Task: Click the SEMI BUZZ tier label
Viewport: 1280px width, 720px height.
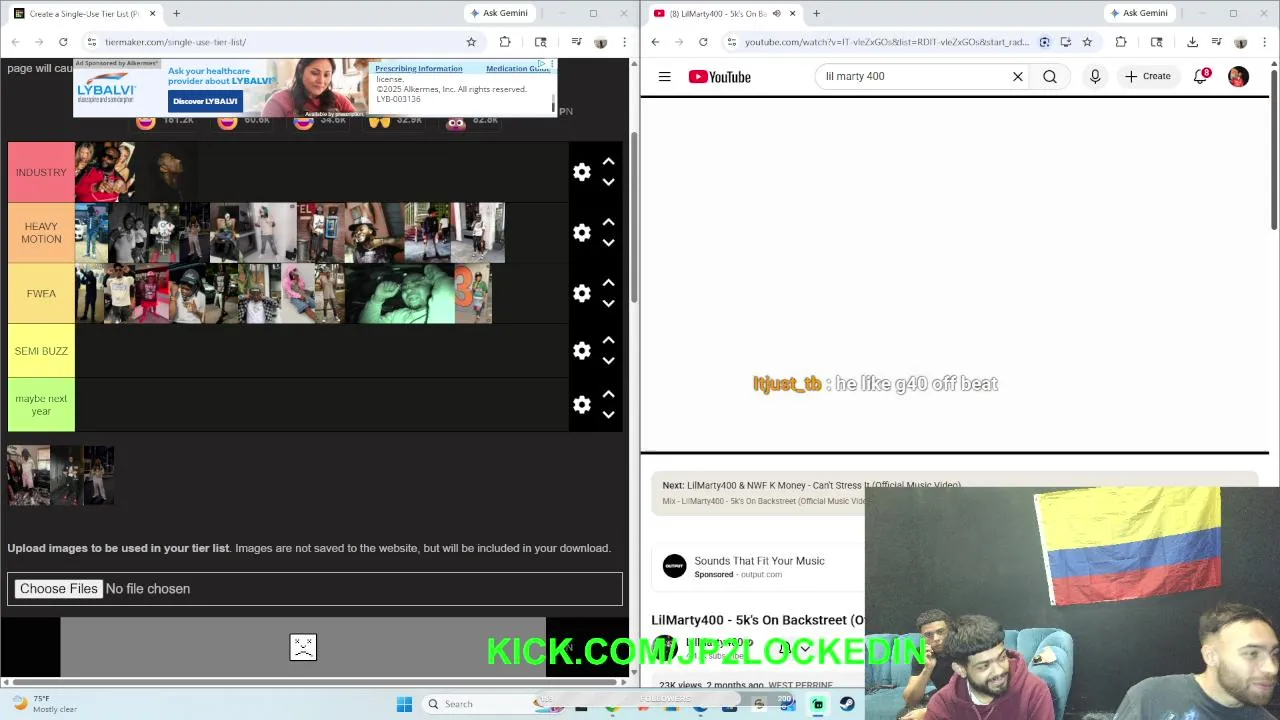Action: pyautogui.click(x=41, y=351)
